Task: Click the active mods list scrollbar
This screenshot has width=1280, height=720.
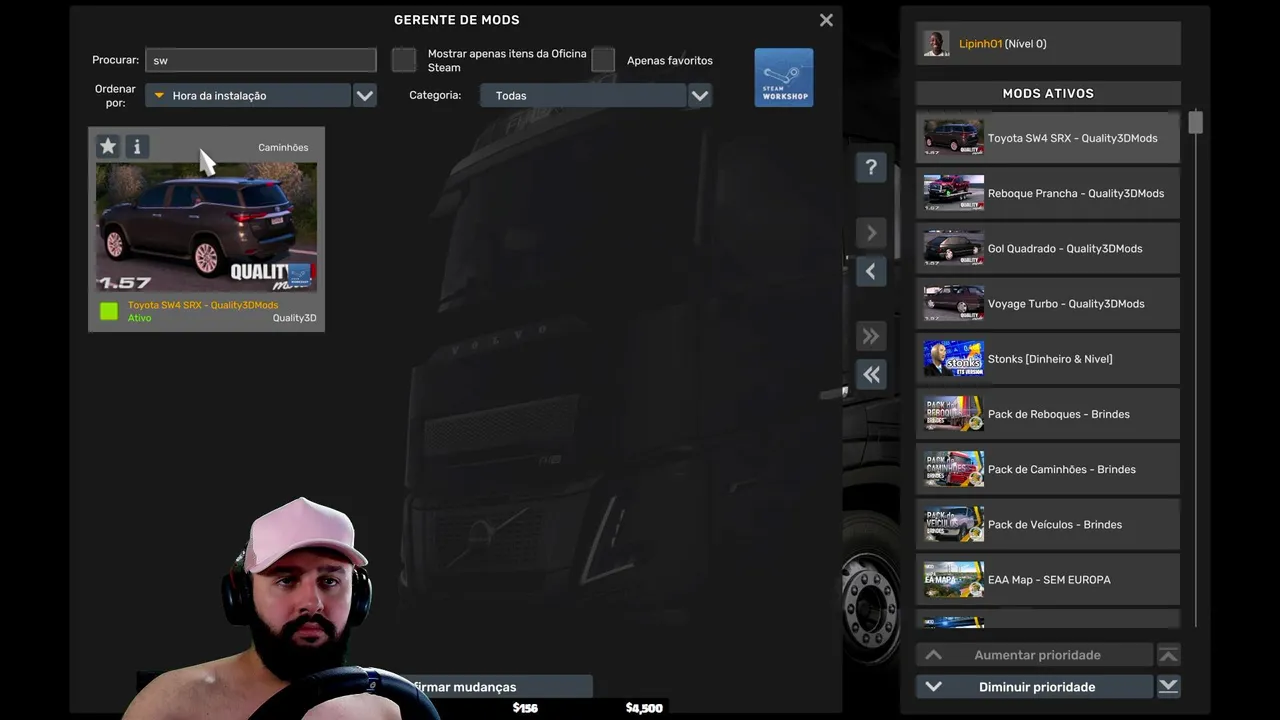Action: click(1195, 122)
